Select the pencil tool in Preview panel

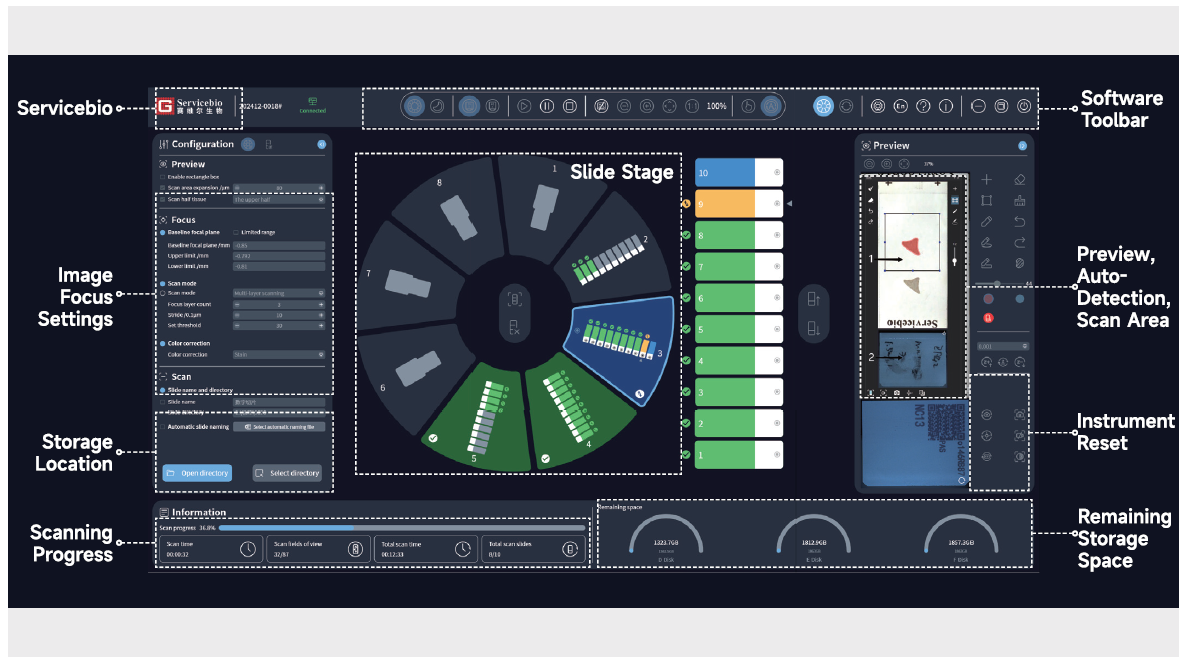pyautogui.click(x=987, y=221)
